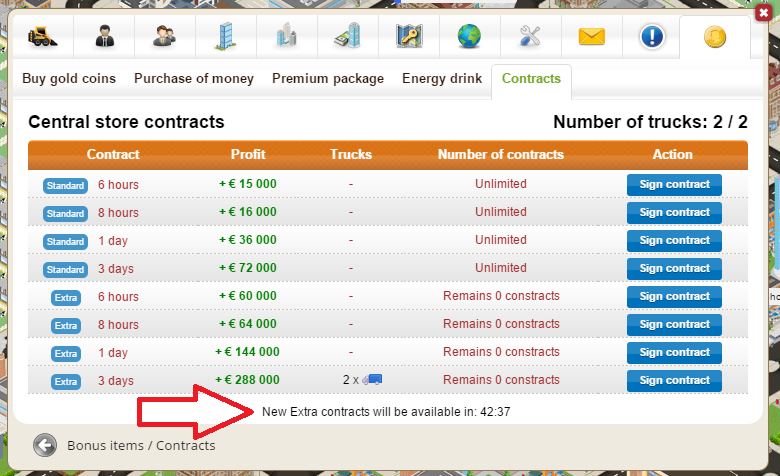The image size is (780, 476).
Task: Sign the Extra 3 days contract
Action: tap(673, 381)
